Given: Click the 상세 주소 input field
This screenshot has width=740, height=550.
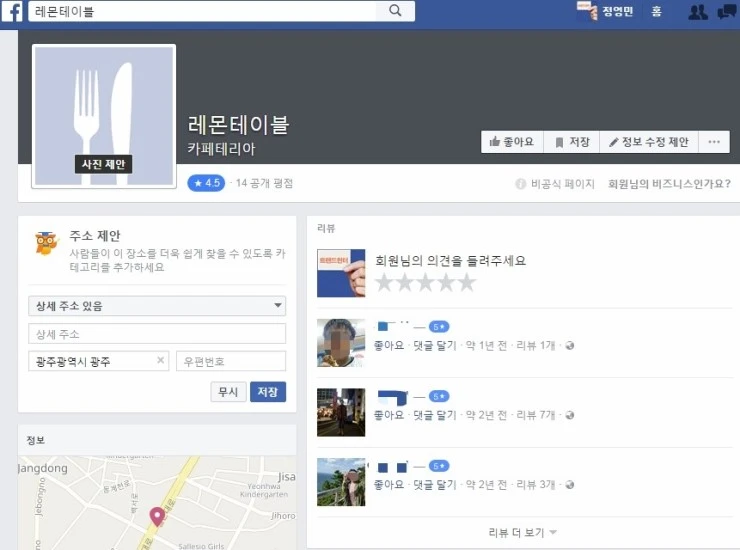Looking at the screenshot, I should click(x=157, y=334).
